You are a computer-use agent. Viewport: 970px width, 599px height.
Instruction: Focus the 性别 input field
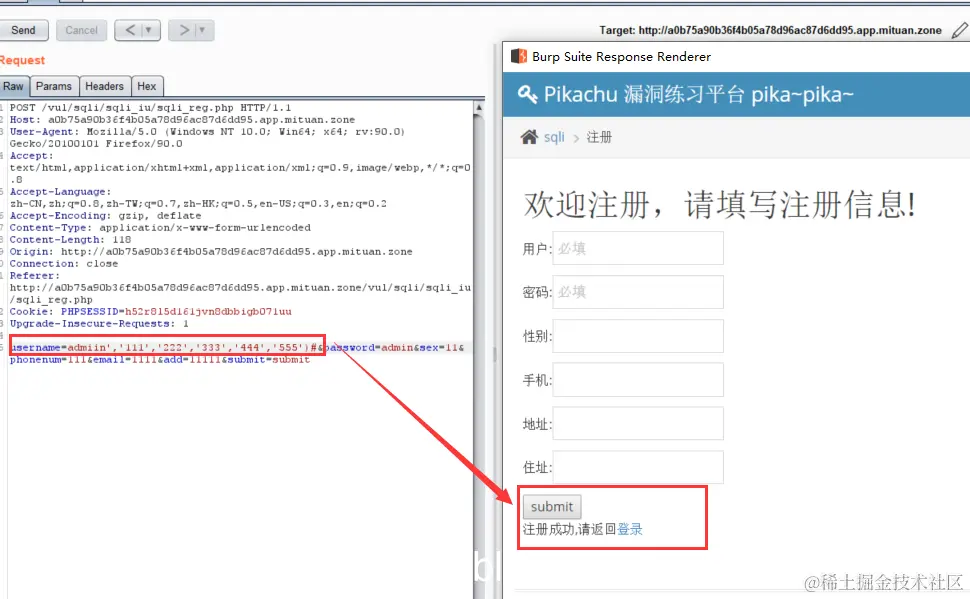coord(638,336)
